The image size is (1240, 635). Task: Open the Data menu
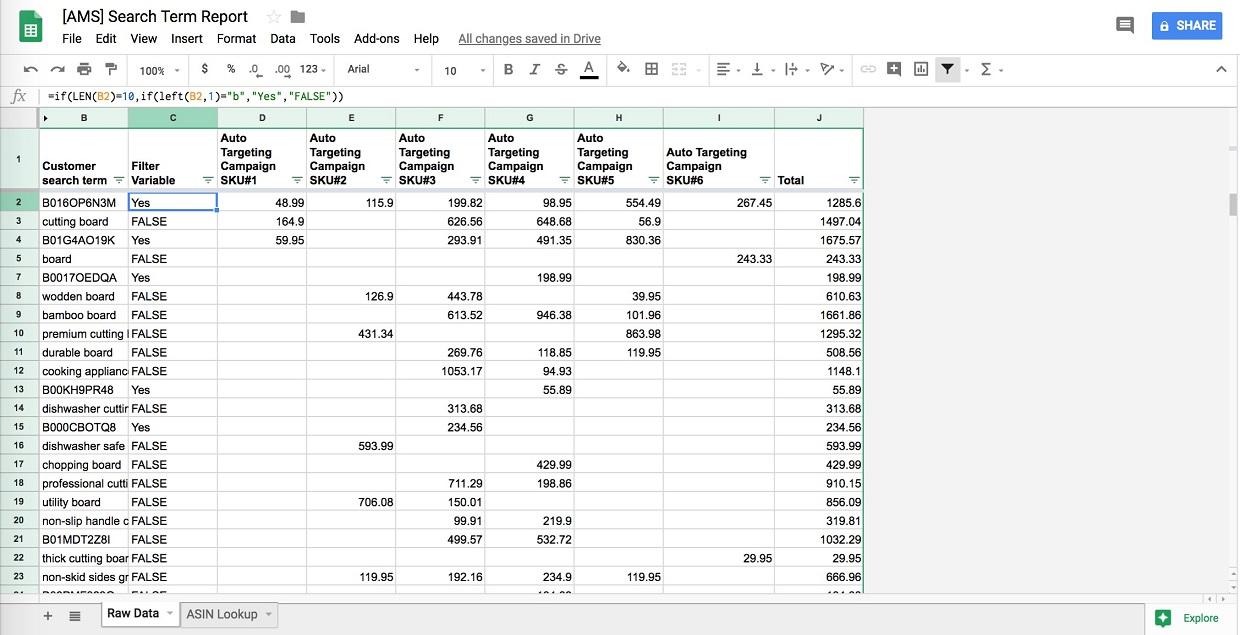click(x=282, y=39)
